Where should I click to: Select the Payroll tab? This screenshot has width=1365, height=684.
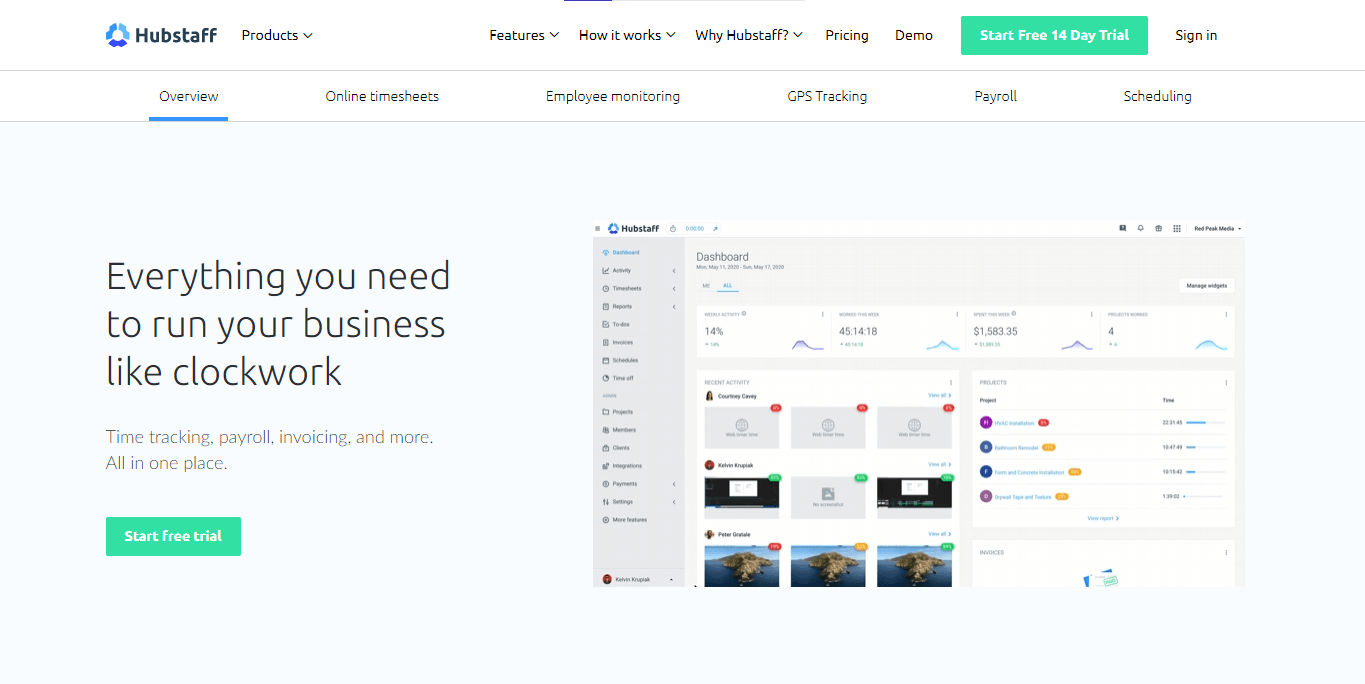996,96
